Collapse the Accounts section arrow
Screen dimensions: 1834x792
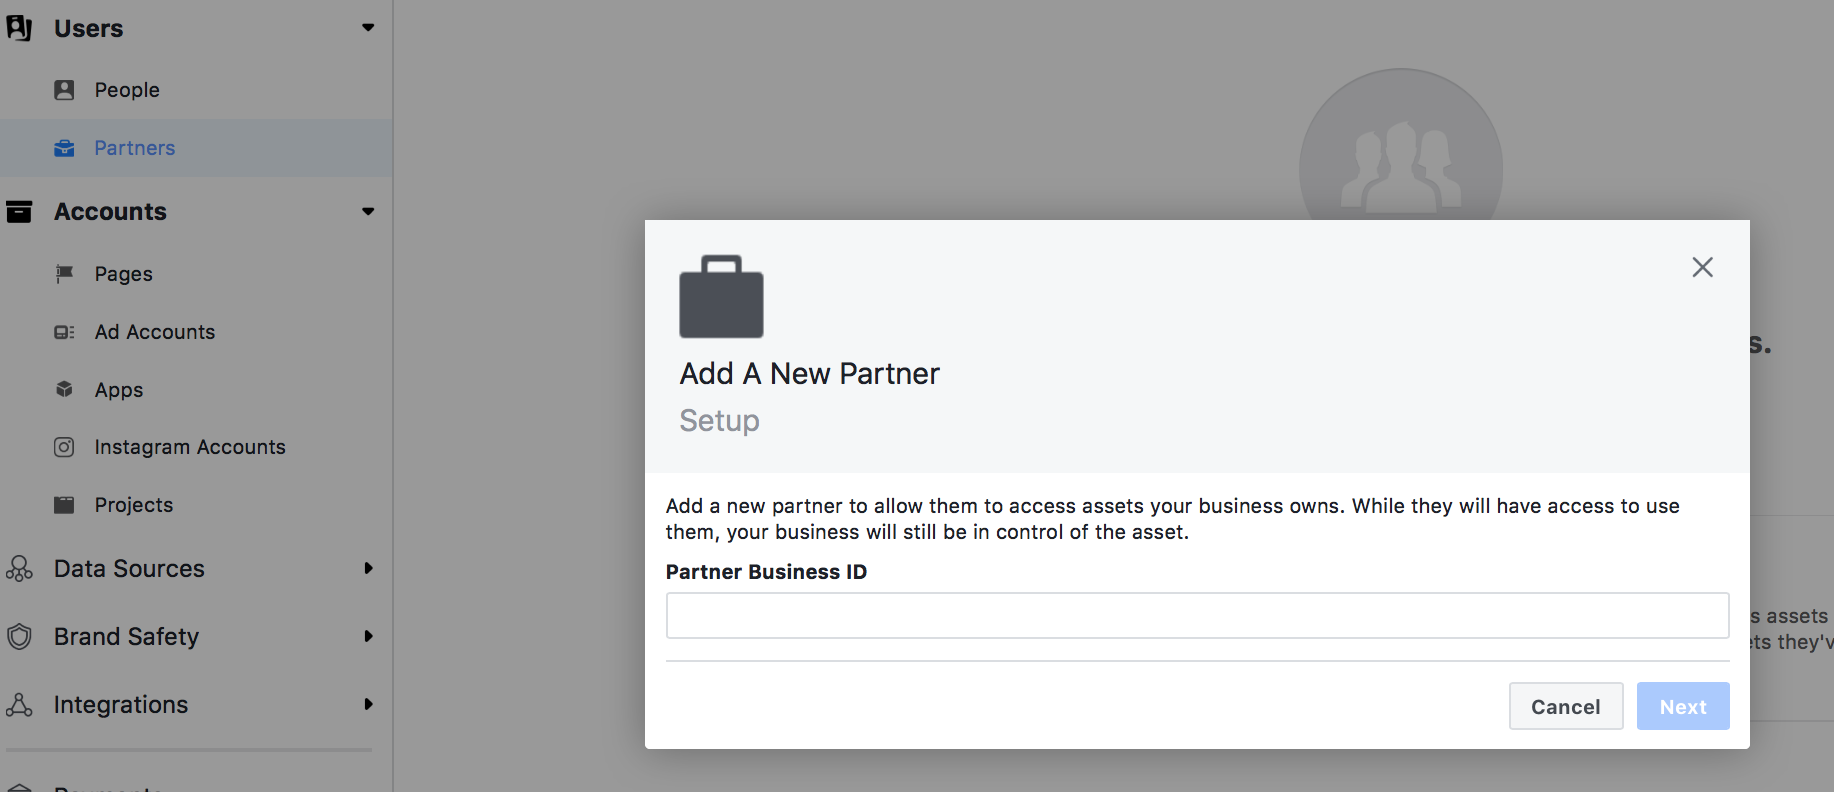[x=368, y=212]
